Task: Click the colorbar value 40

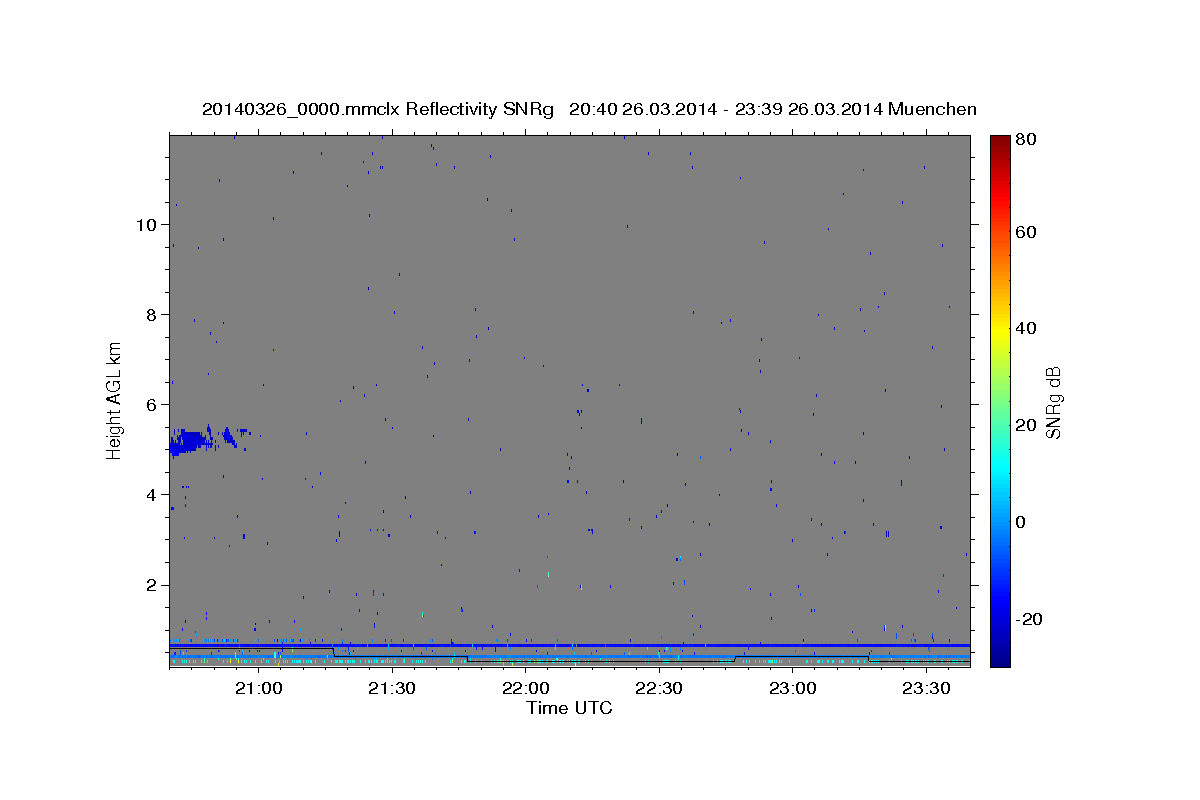Action: pos(1025,328)
